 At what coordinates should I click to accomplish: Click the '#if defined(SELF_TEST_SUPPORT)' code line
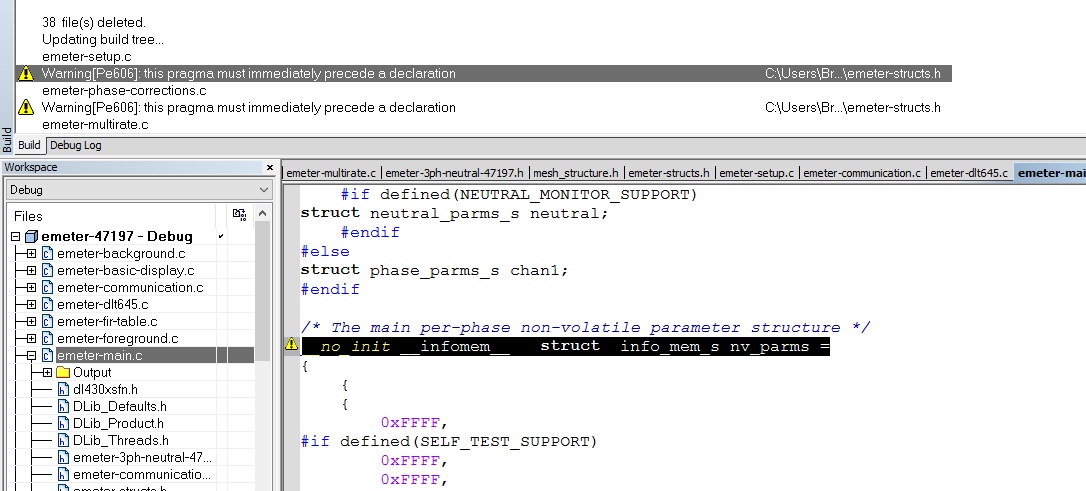pos(449,441)
